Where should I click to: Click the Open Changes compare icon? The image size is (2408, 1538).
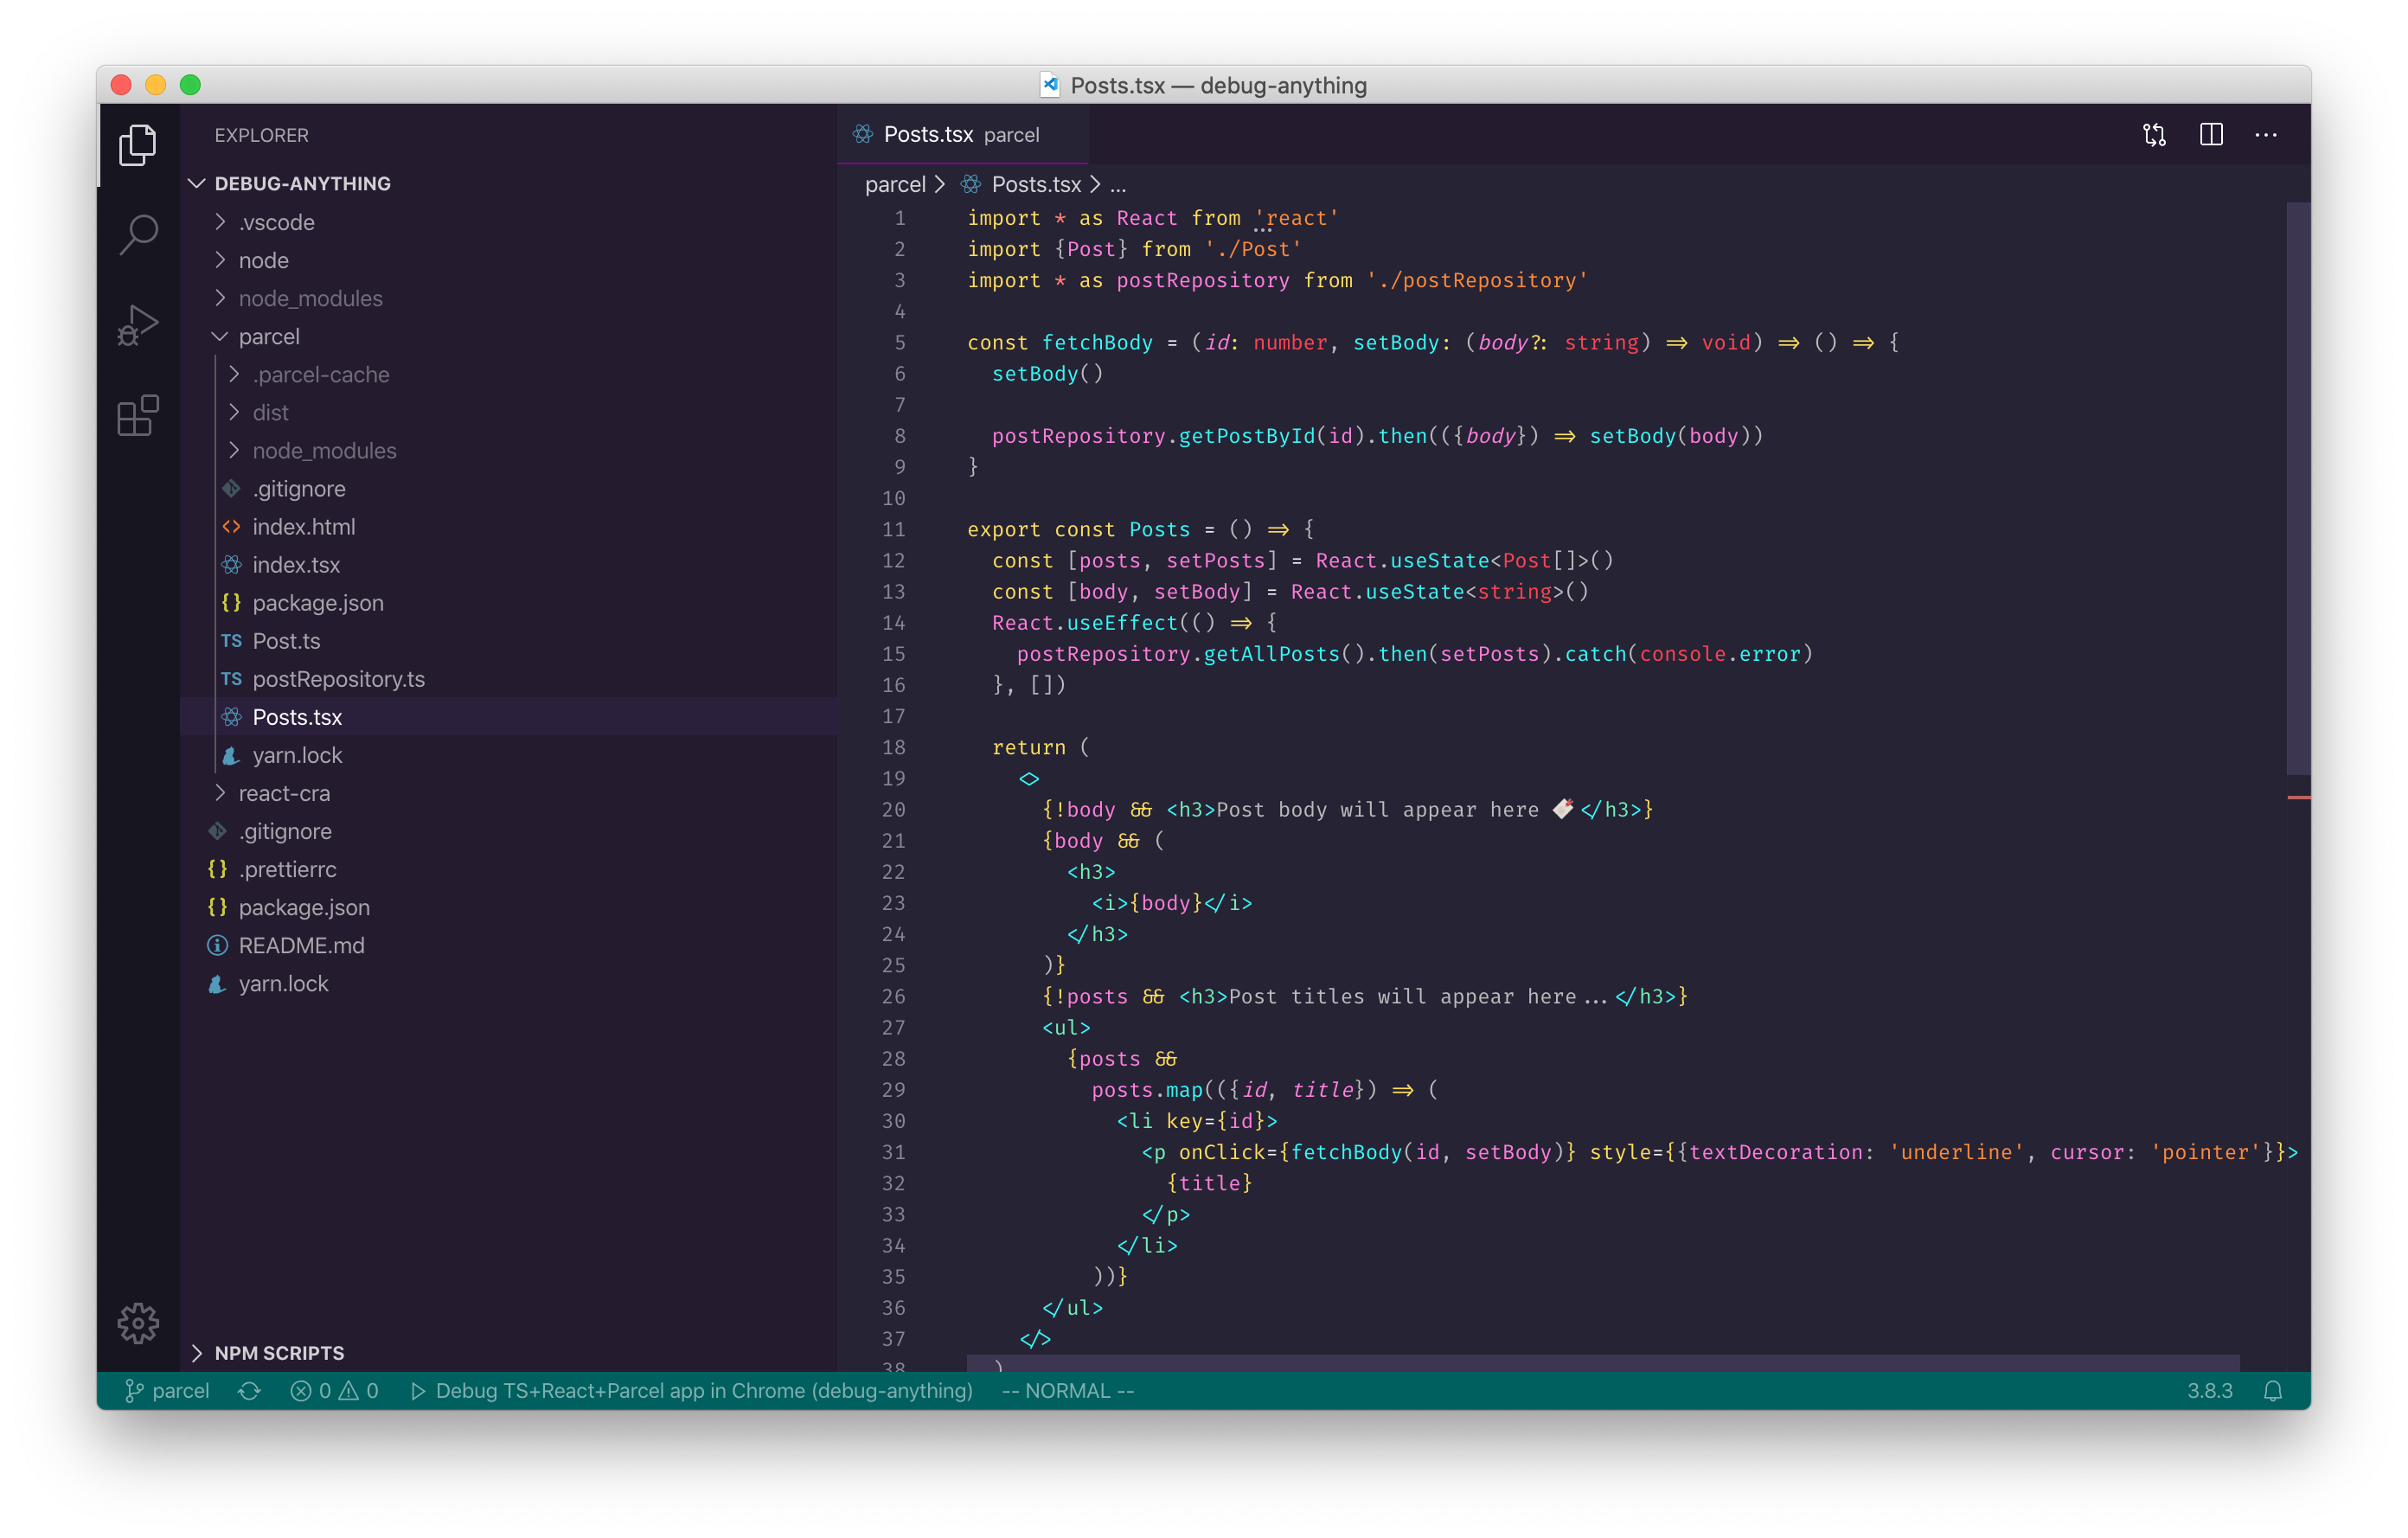click(x=2154, y=135)
